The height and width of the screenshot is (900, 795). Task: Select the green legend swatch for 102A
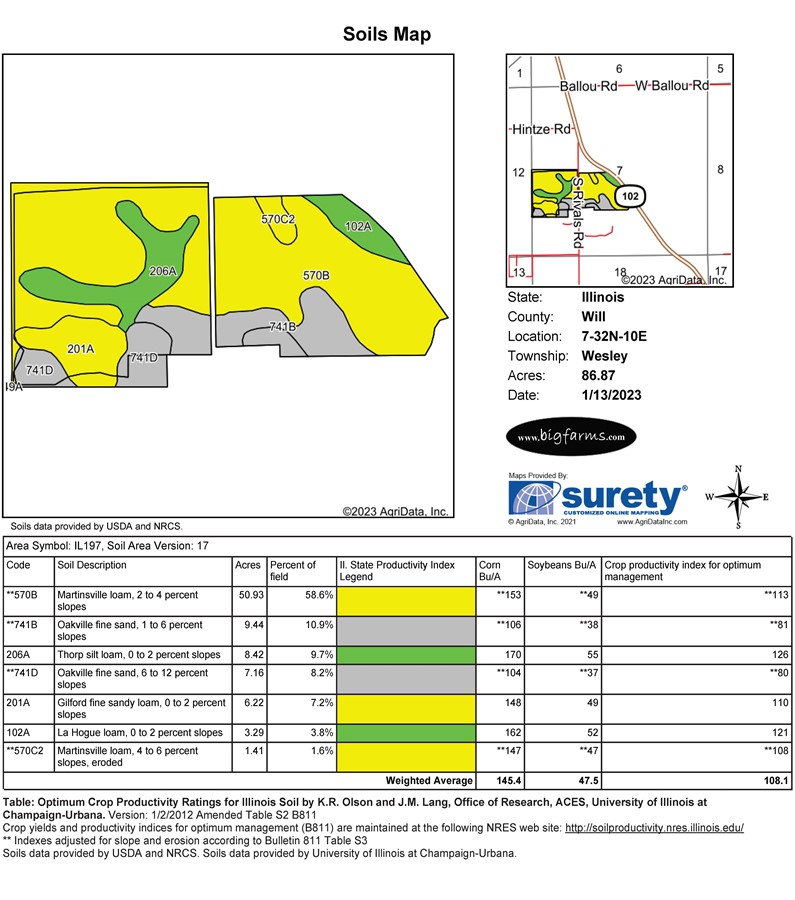pos(406,733)
